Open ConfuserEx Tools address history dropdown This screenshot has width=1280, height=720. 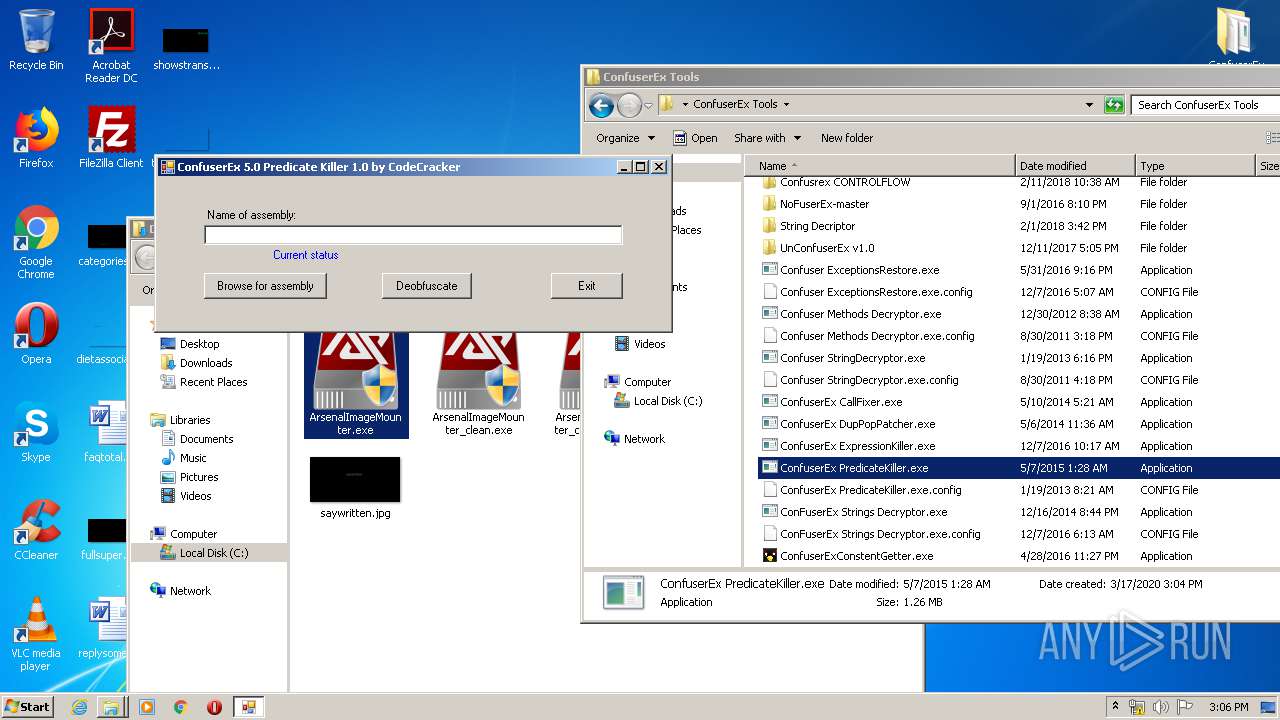(1089, 104)
